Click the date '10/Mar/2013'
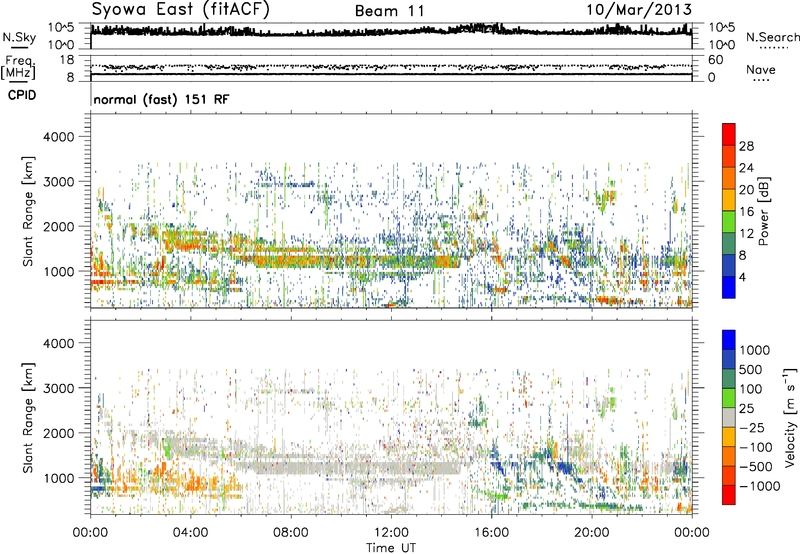This screenshot has height=554, width=800. (639, 10)
